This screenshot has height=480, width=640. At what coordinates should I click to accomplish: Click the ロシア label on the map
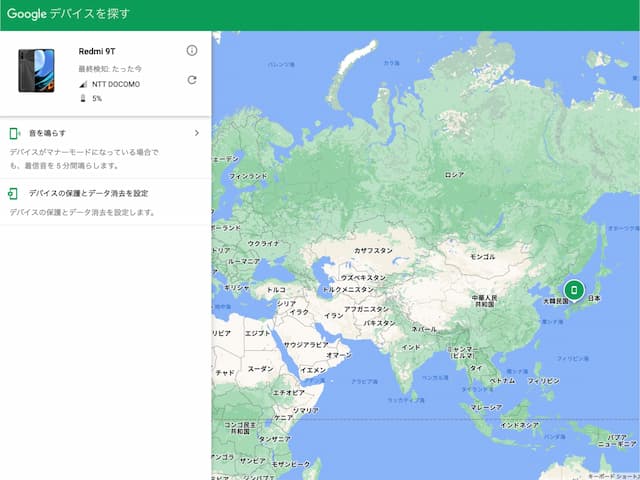click(x=454, y=175)
